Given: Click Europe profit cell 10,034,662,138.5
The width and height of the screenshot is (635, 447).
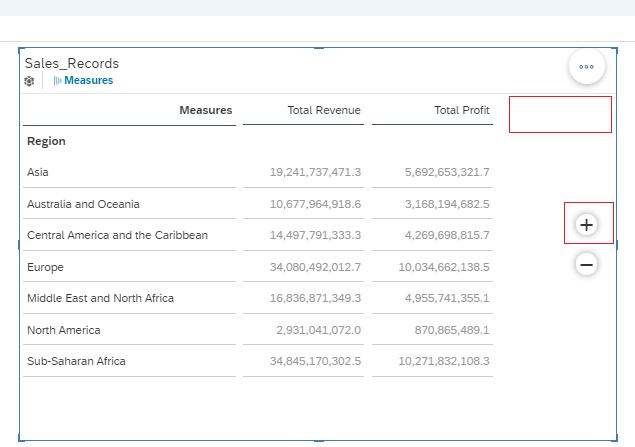Looking at the screenshot, I should point(444,267).
